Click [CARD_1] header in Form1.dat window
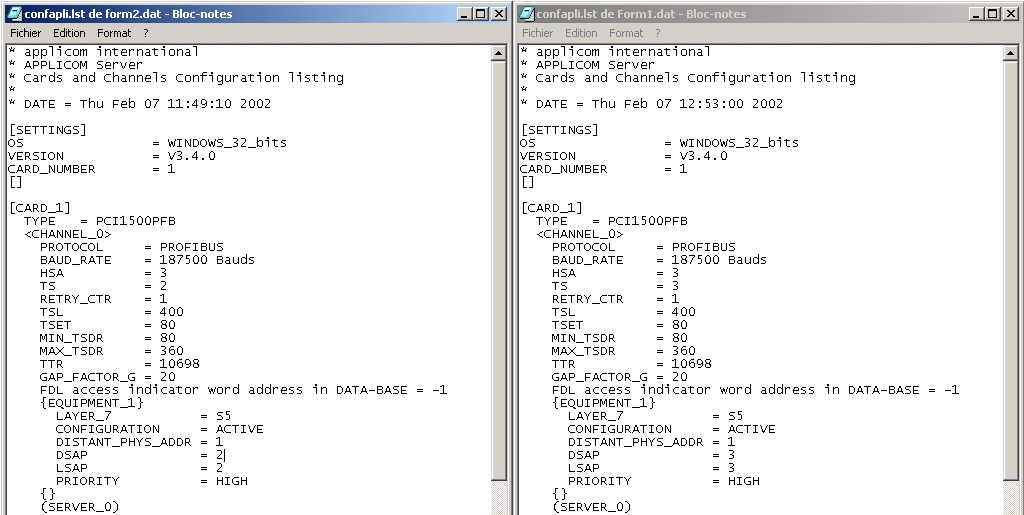 pyautogui.click(x=551, y=208)
